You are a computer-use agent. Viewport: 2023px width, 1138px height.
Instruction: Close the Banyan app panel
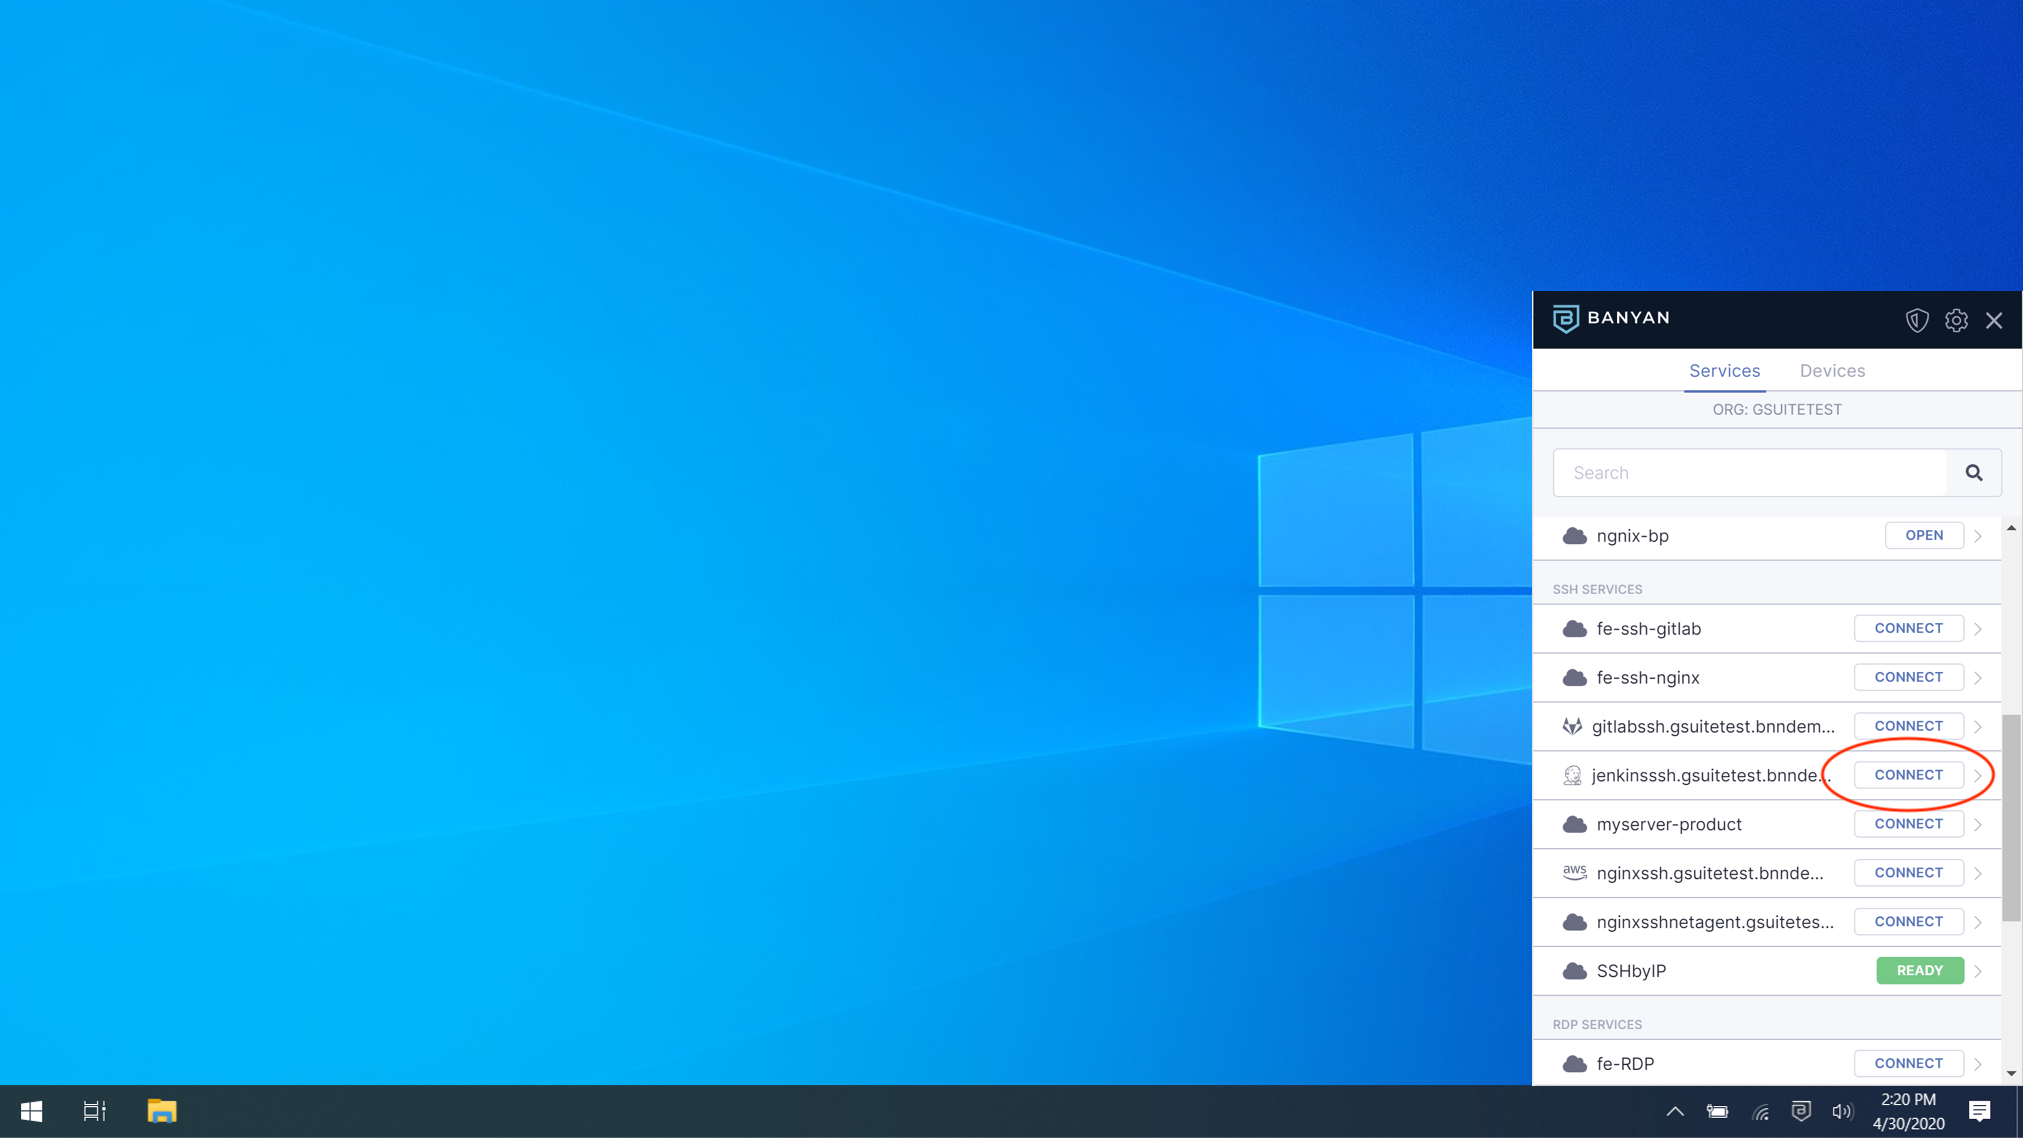tap(1994, 320)
